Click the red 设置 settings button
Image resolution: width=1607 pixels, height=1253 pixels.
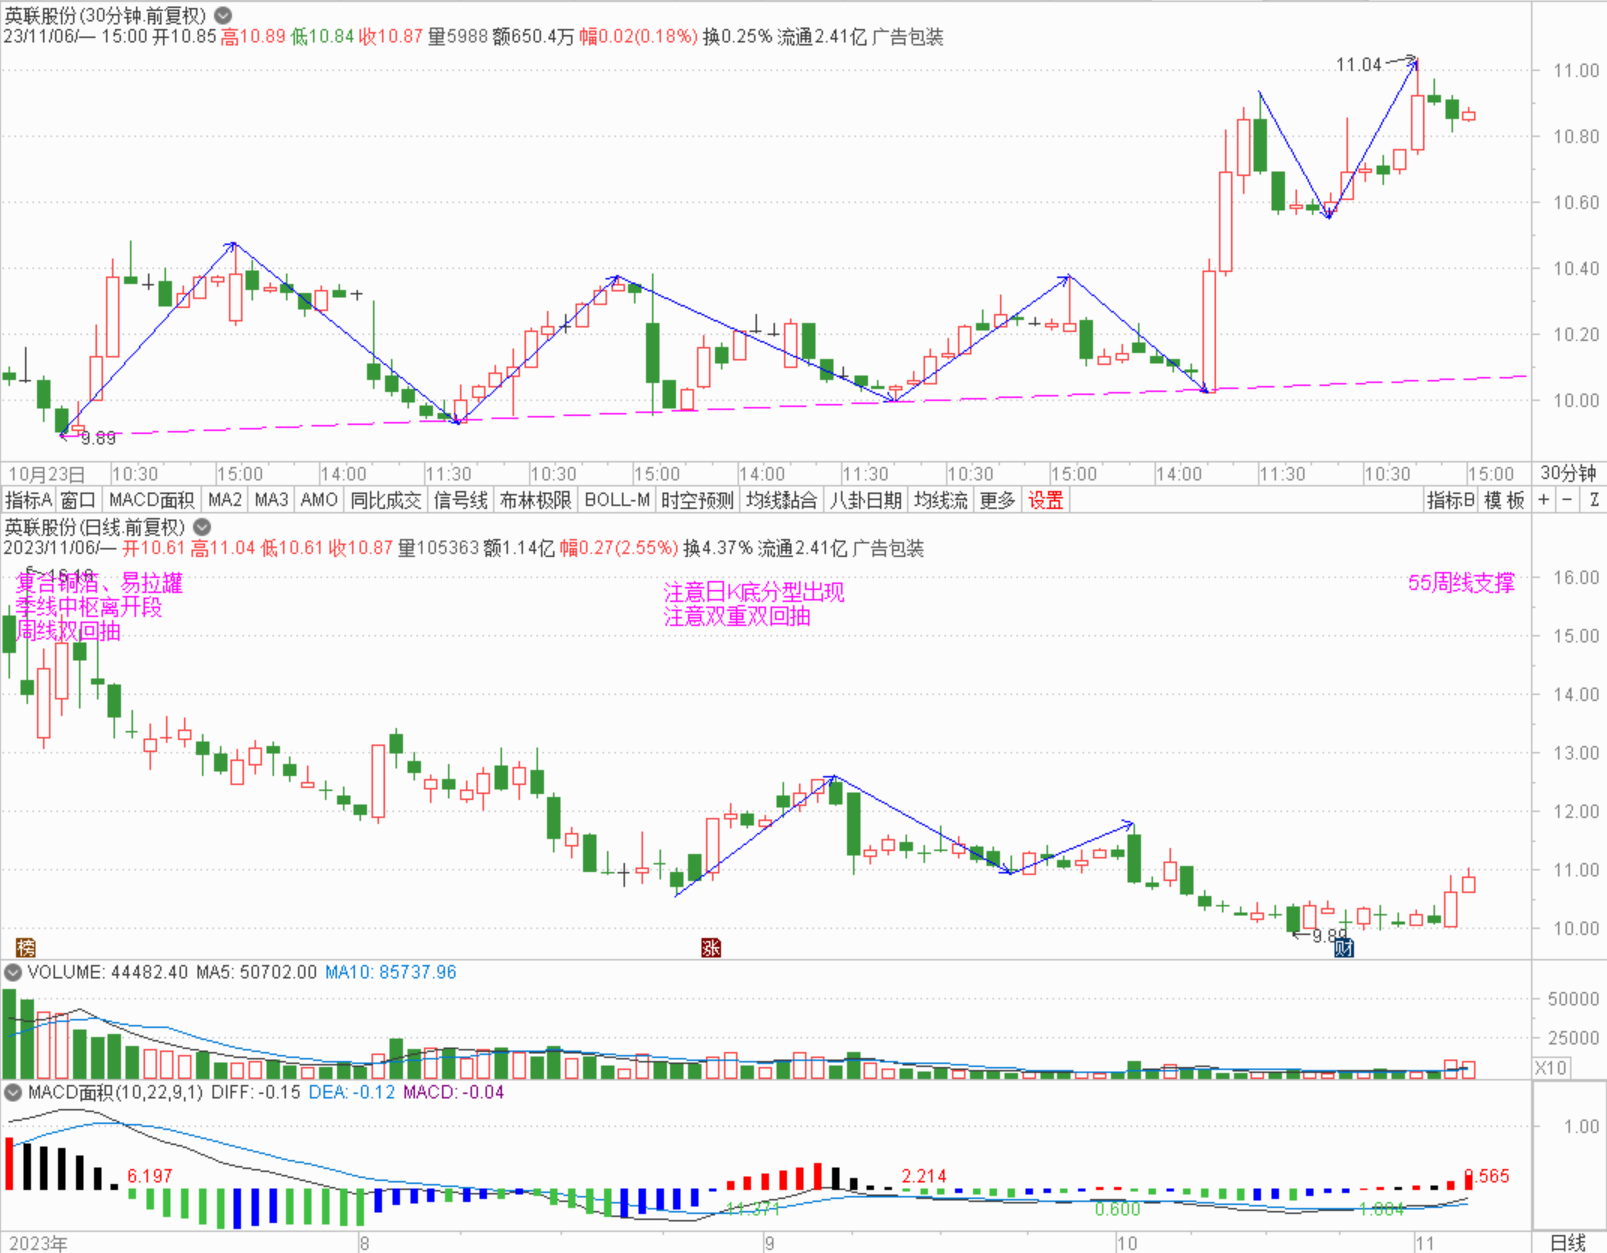(1046, 500)
